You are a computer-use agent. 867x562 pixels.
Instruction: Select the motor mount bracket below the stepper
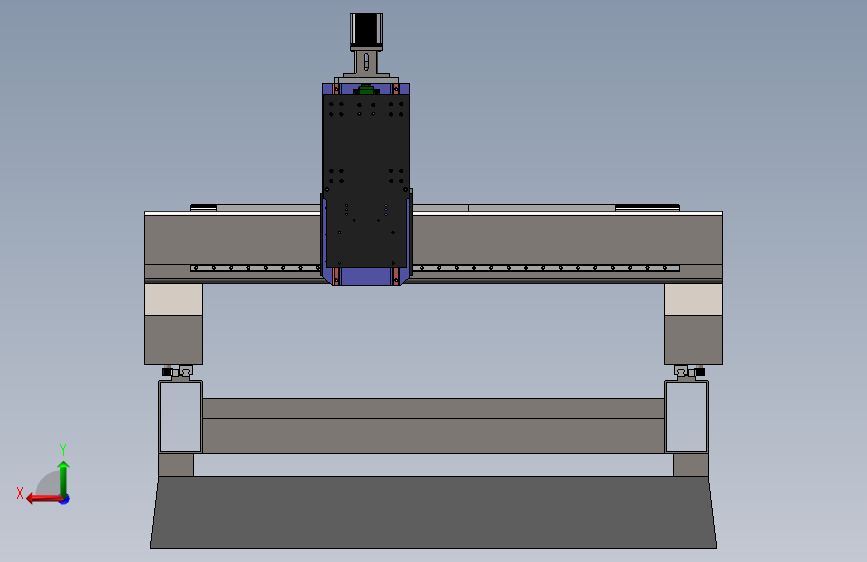[x=366, y=64]
